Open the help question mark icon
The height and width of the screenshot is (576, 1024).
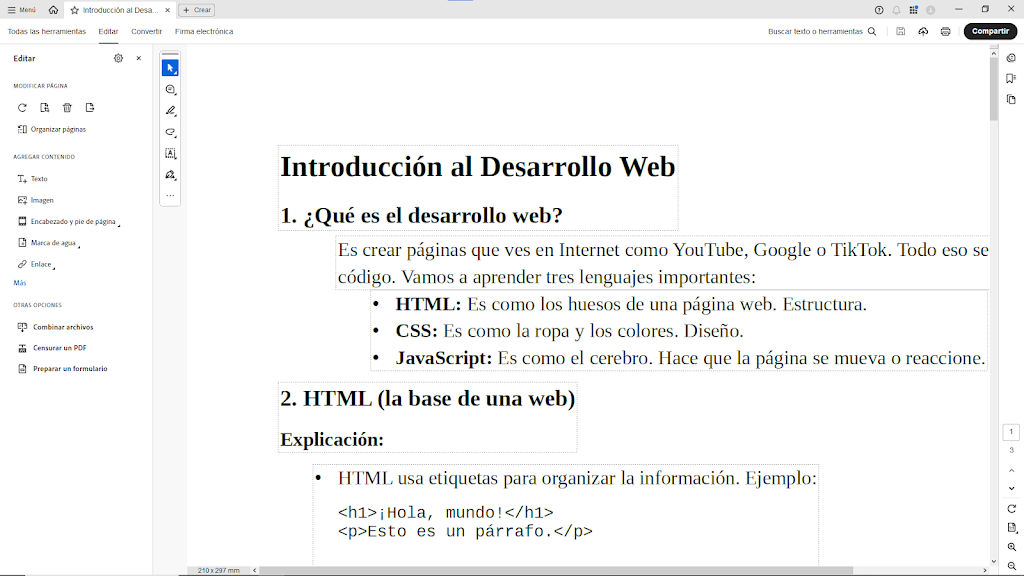pyautogui.click(x=879, y=10)
